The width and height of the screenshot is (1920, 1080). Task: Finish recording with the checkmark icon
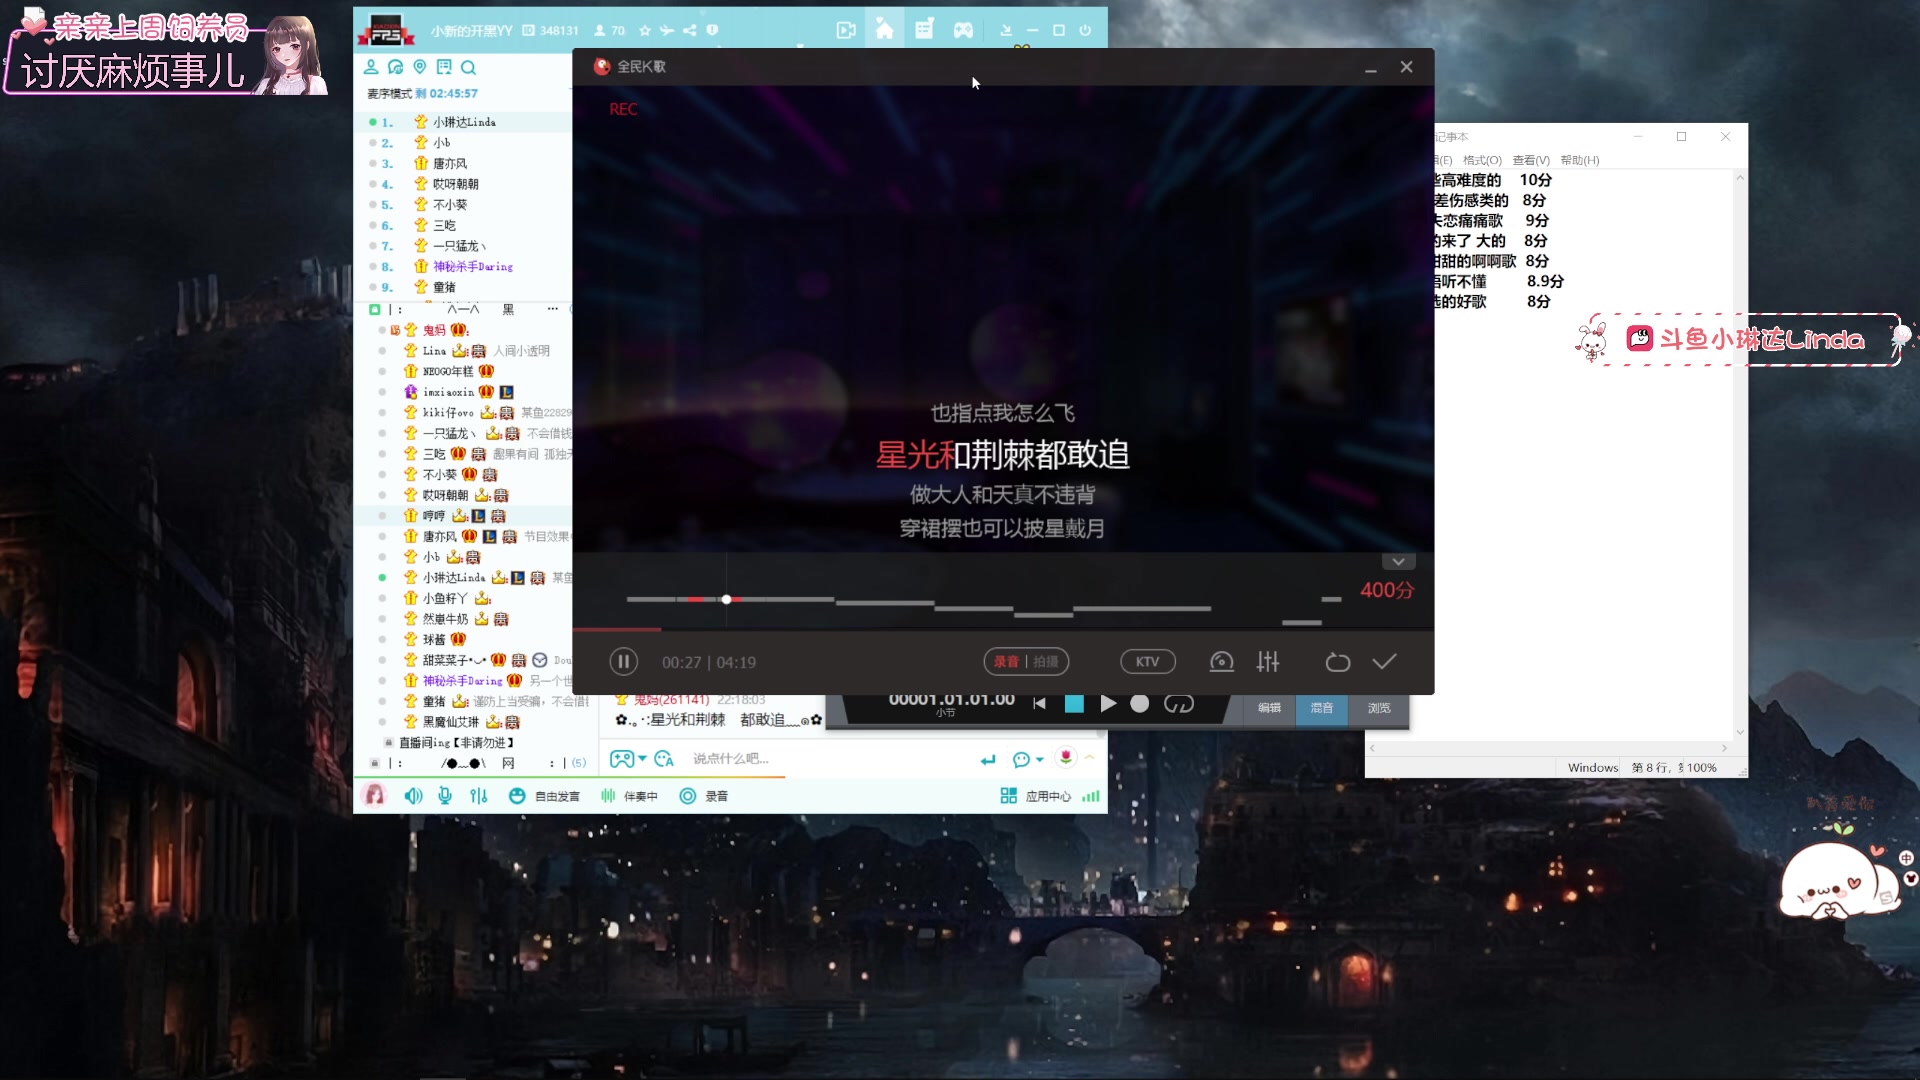(x=1384, y=662)
